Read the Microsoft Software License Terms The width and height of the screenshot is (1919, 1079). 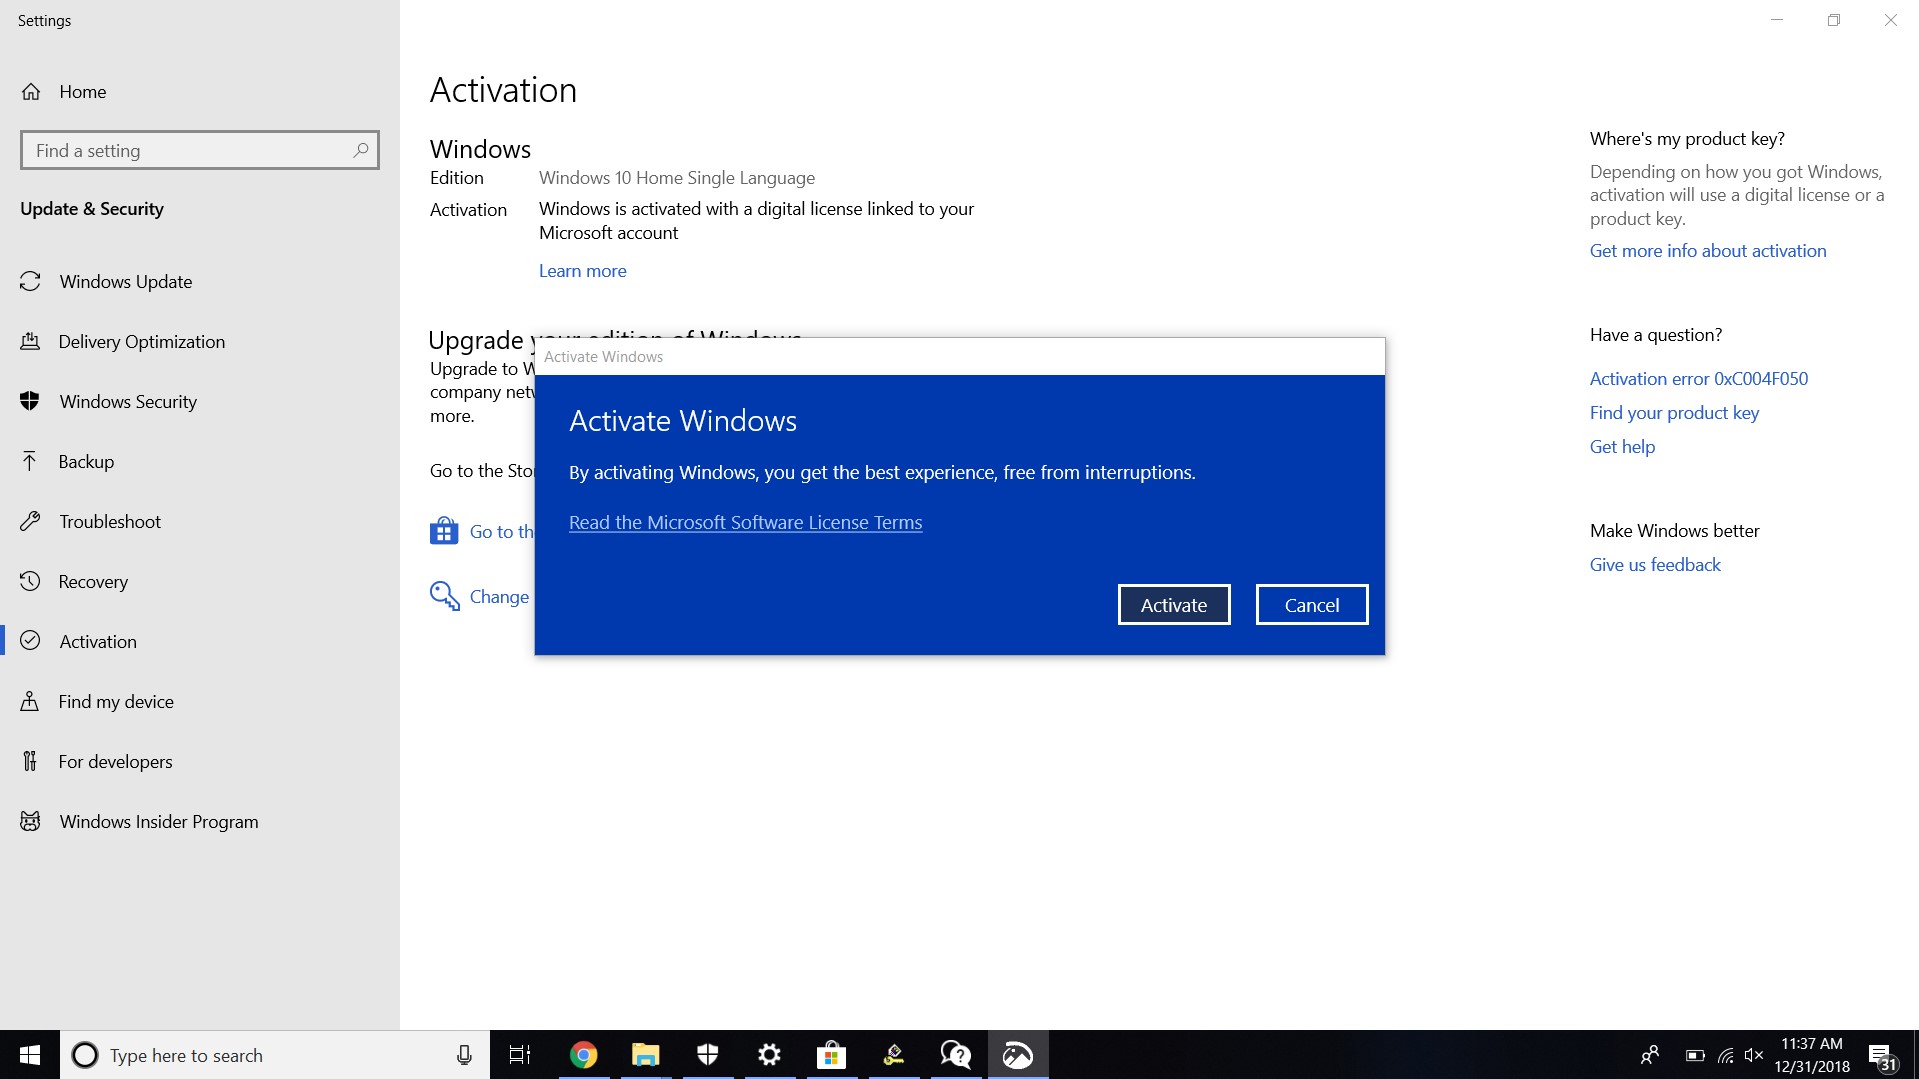745,522
